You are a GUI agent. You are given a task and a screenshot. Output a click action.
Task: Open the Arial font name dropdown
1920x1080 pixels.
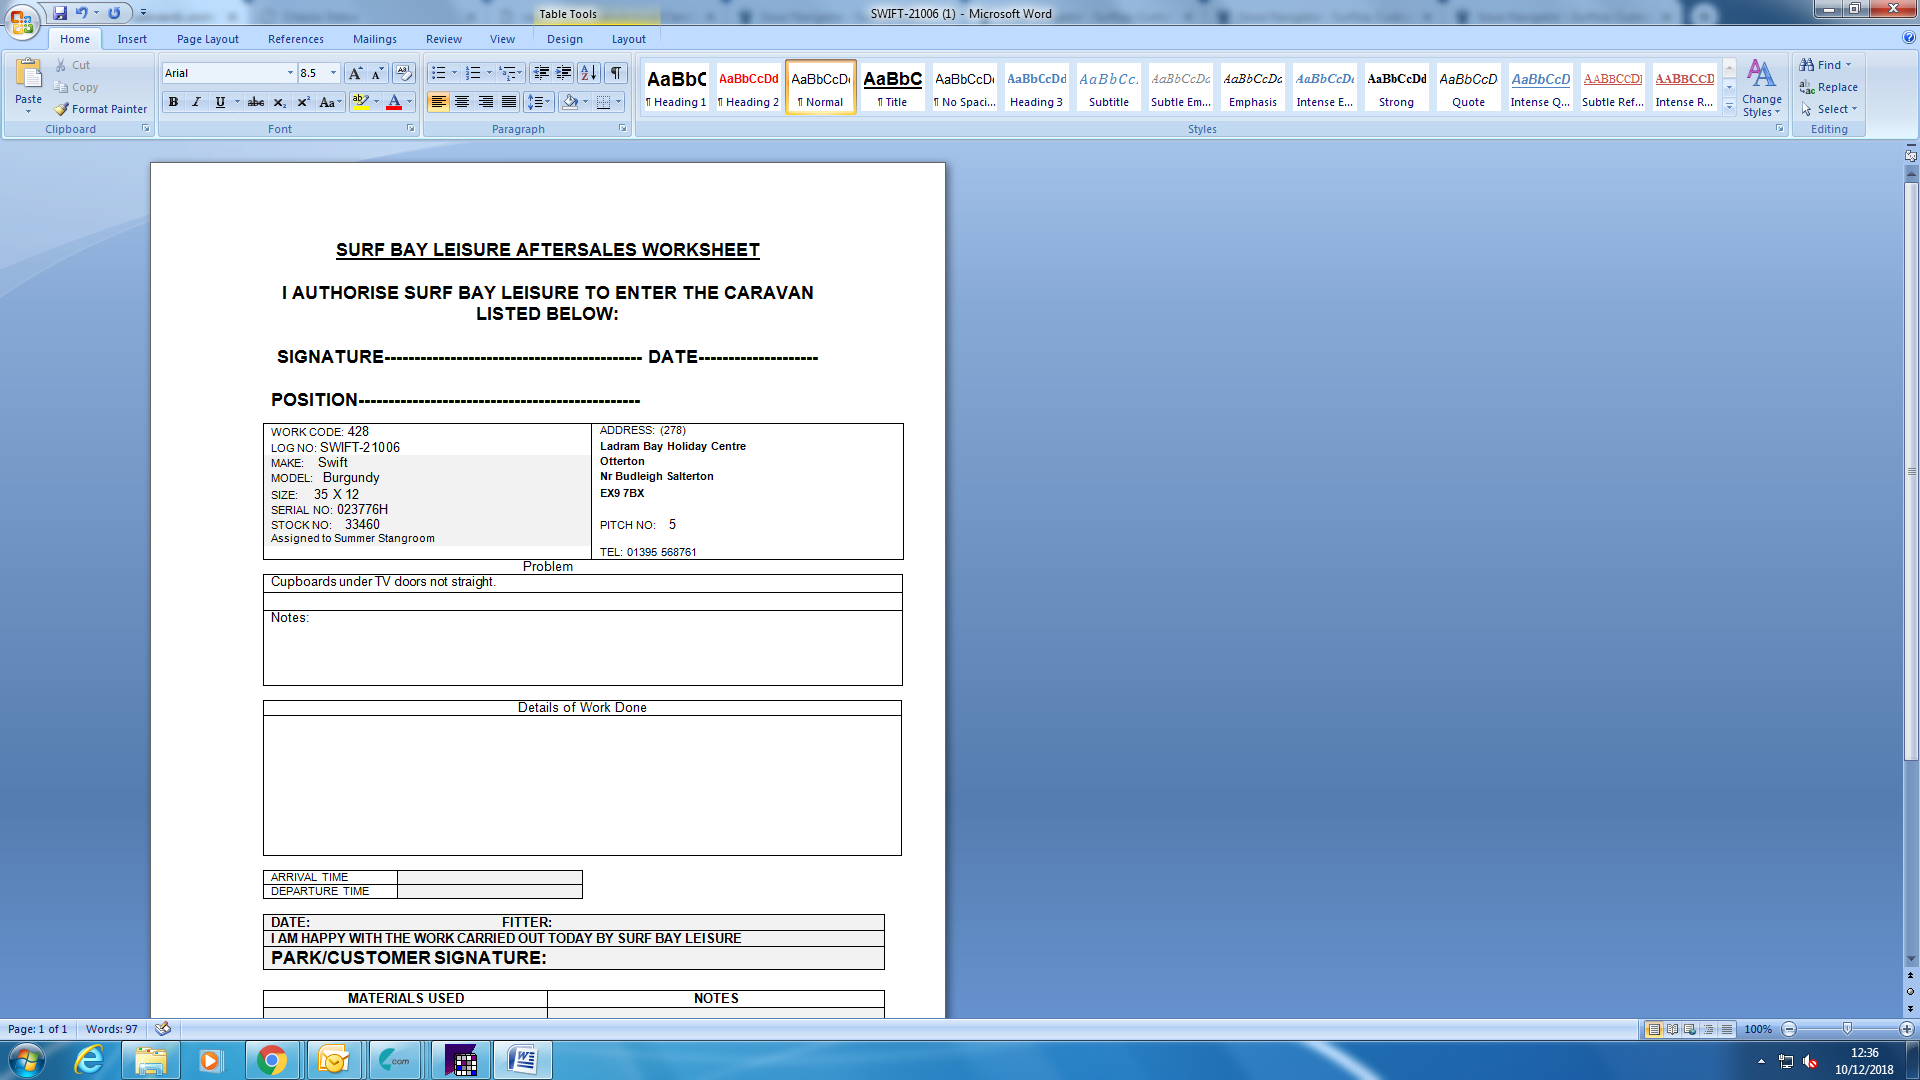[290, 73]
